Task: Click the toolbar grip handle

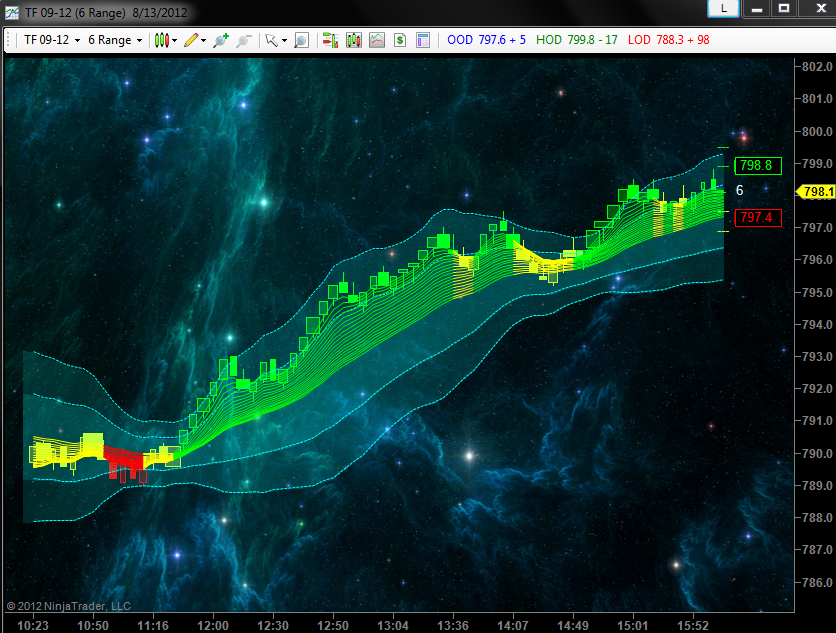Action: coord(9,40)
